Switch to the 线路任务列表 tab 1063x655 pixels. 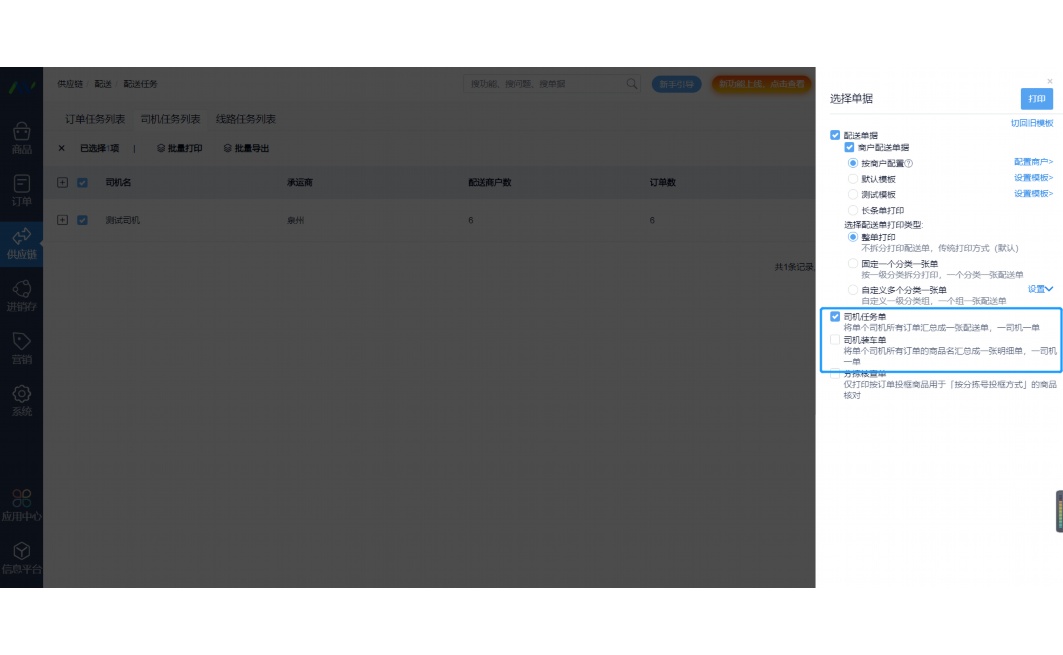tap(245, 119)
